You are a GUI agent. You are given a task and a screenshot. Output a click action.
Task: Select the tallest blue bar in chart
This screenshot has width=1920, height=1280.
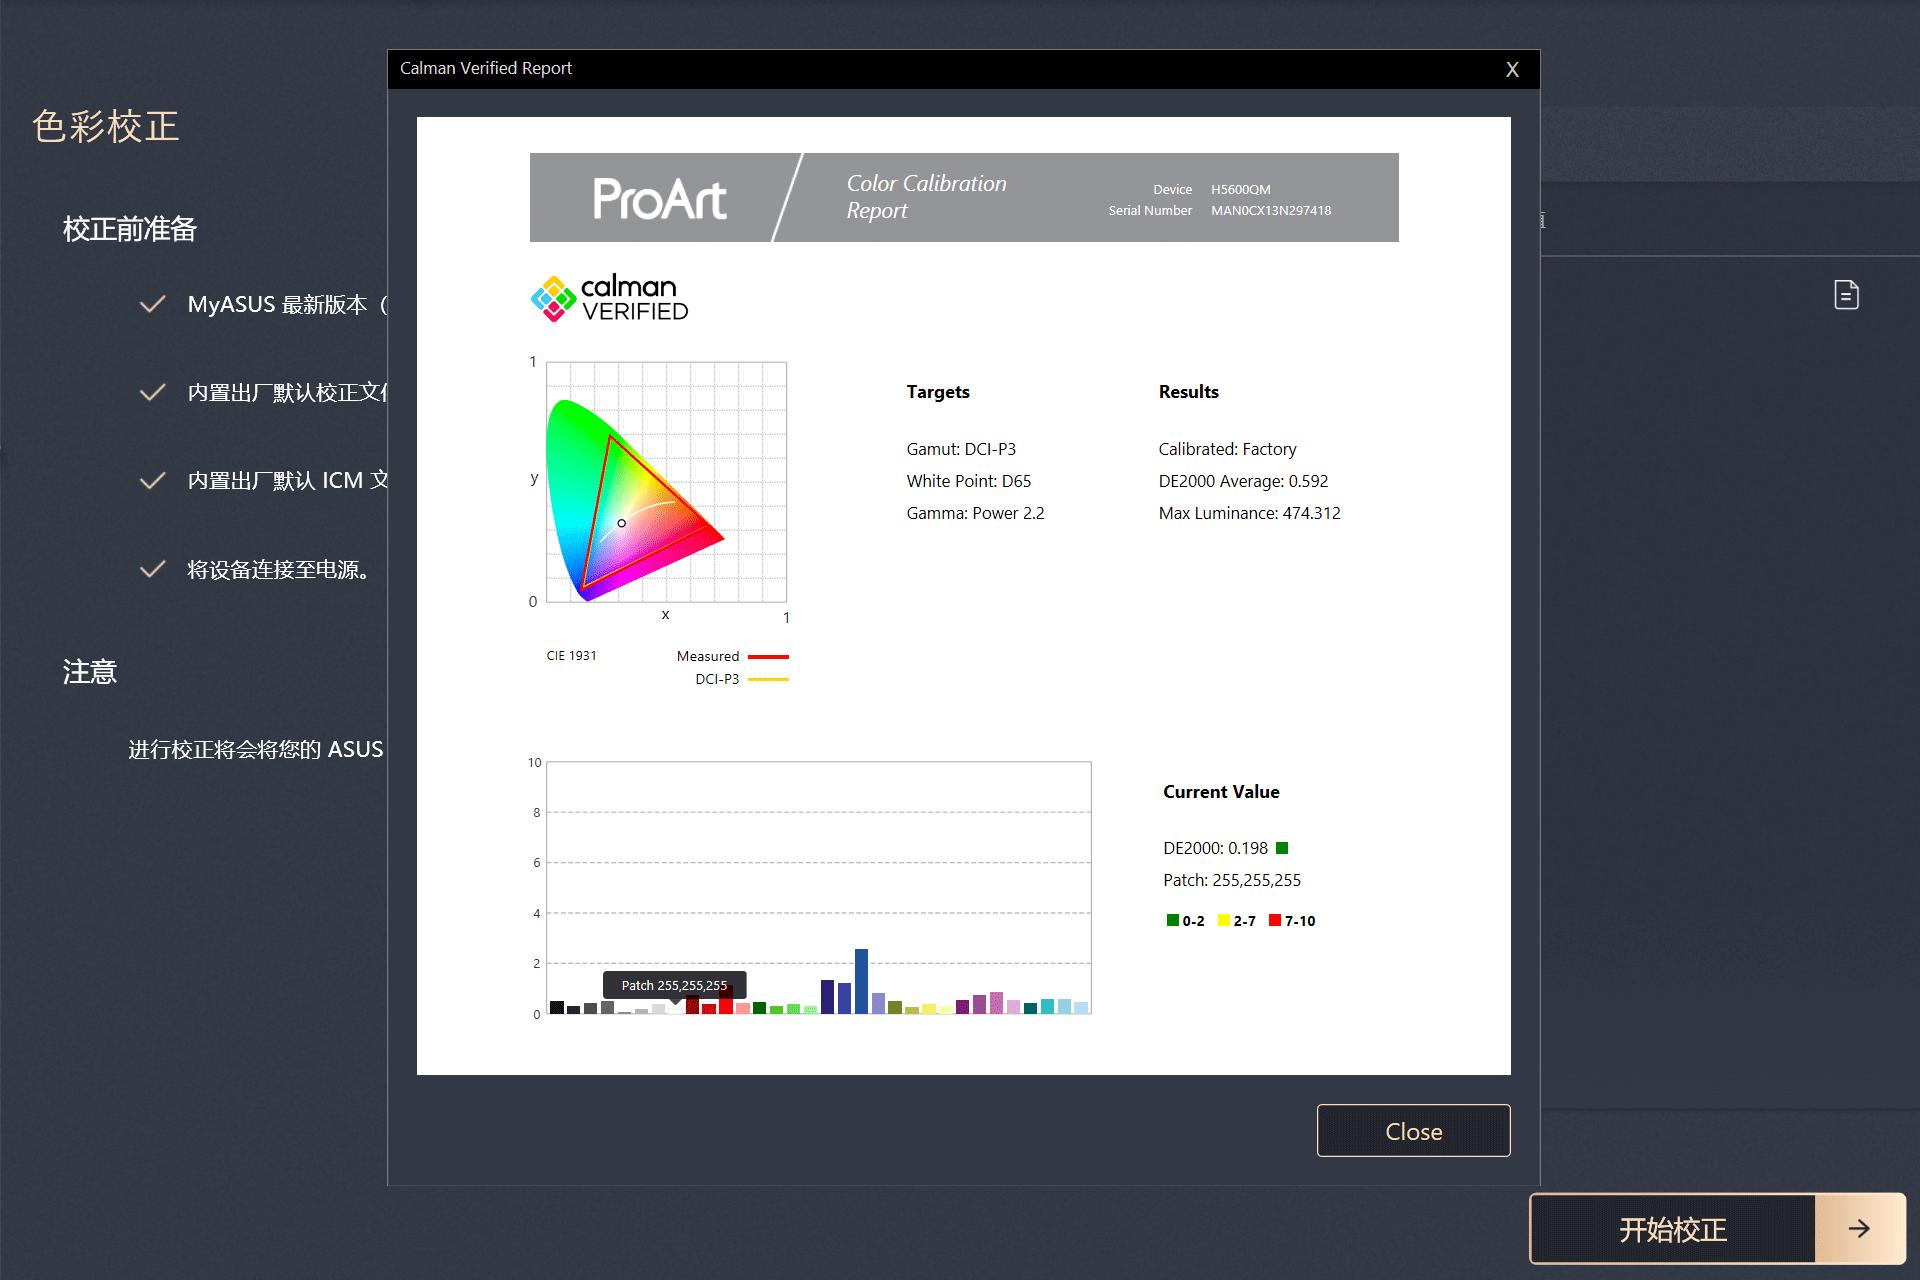[861, 981]
